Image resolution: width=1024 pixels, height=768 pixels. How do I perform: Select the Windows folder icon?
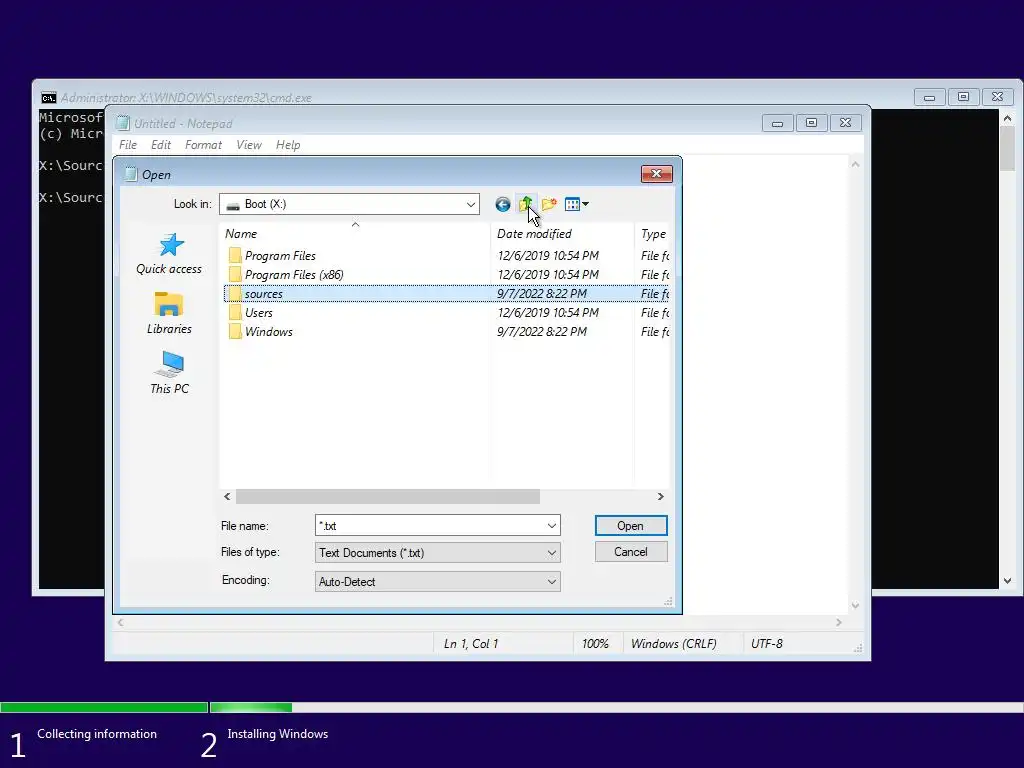pyautogui.click(x=235, y=331)
